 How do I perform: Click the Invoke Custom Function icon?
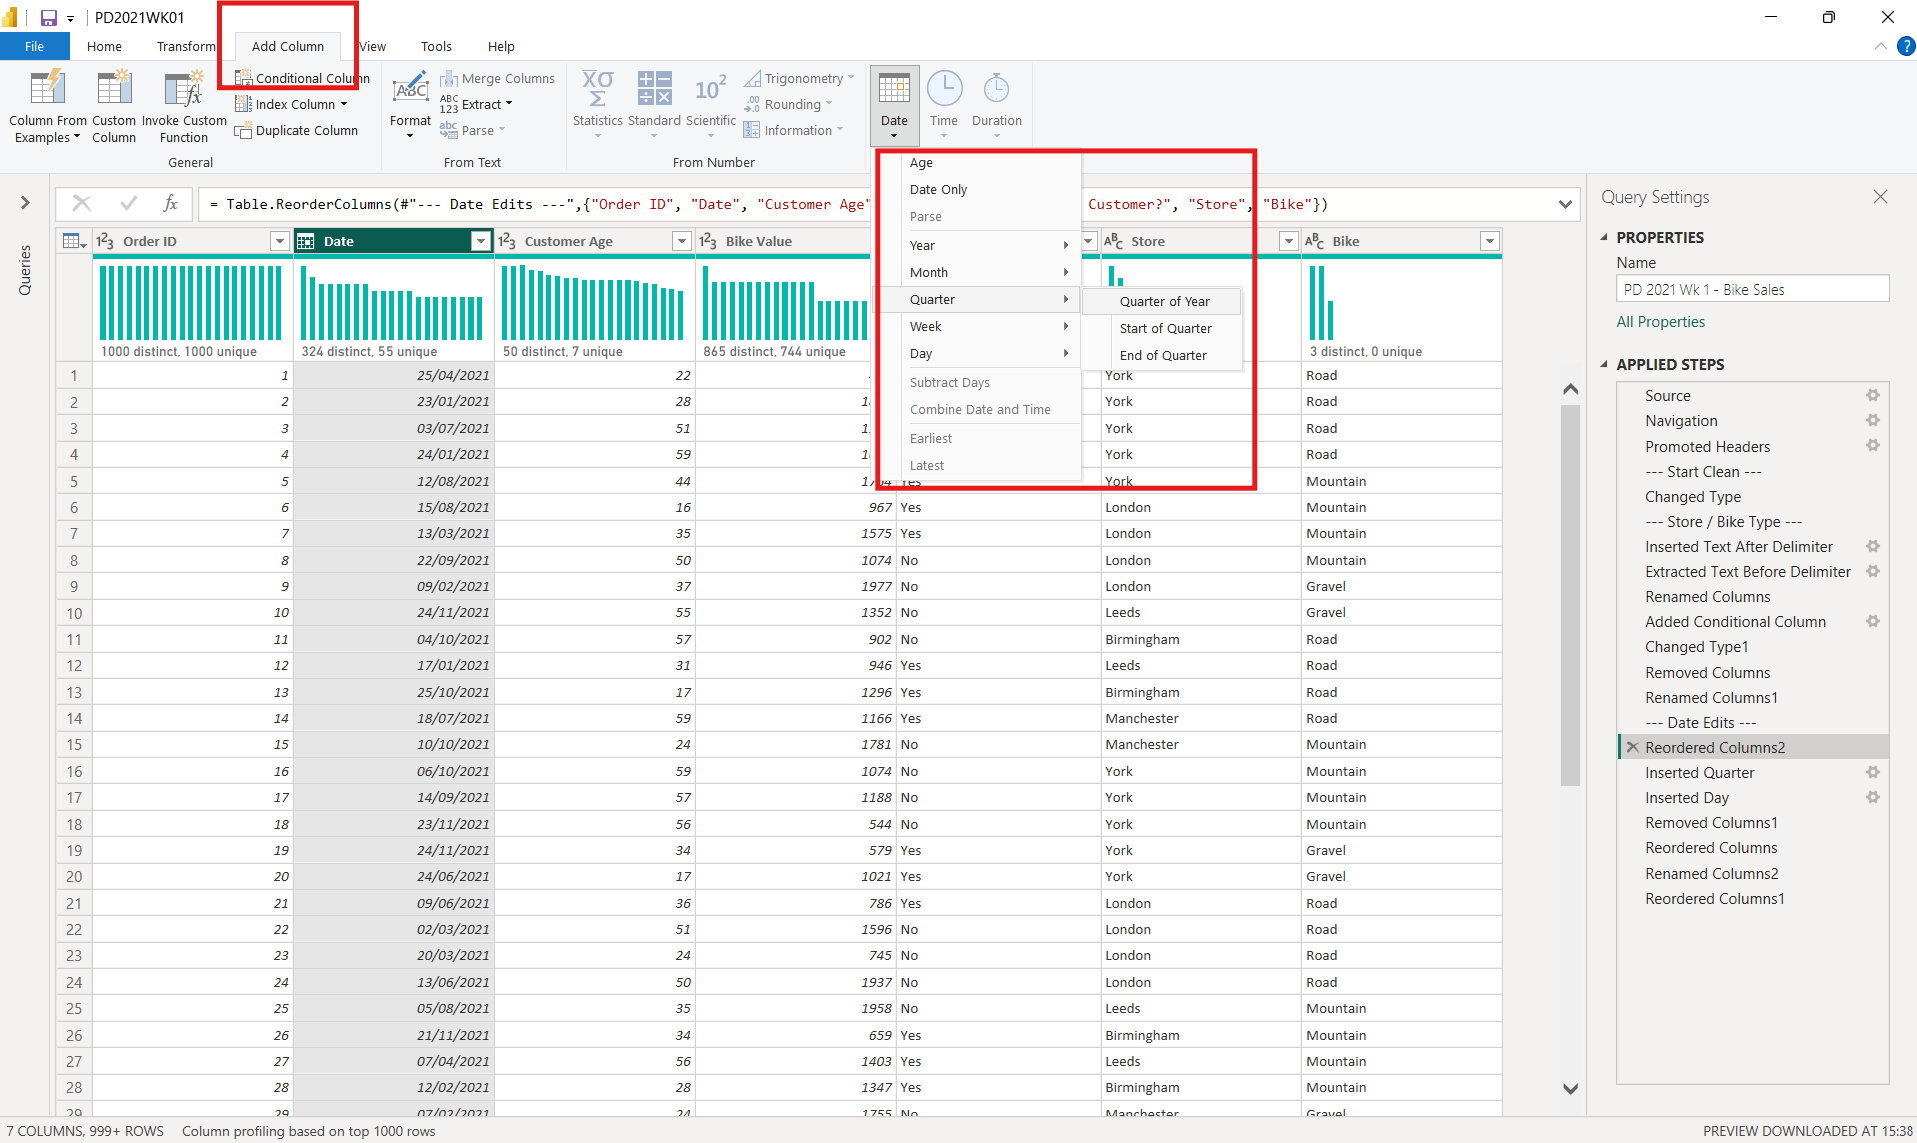[184, 90]
